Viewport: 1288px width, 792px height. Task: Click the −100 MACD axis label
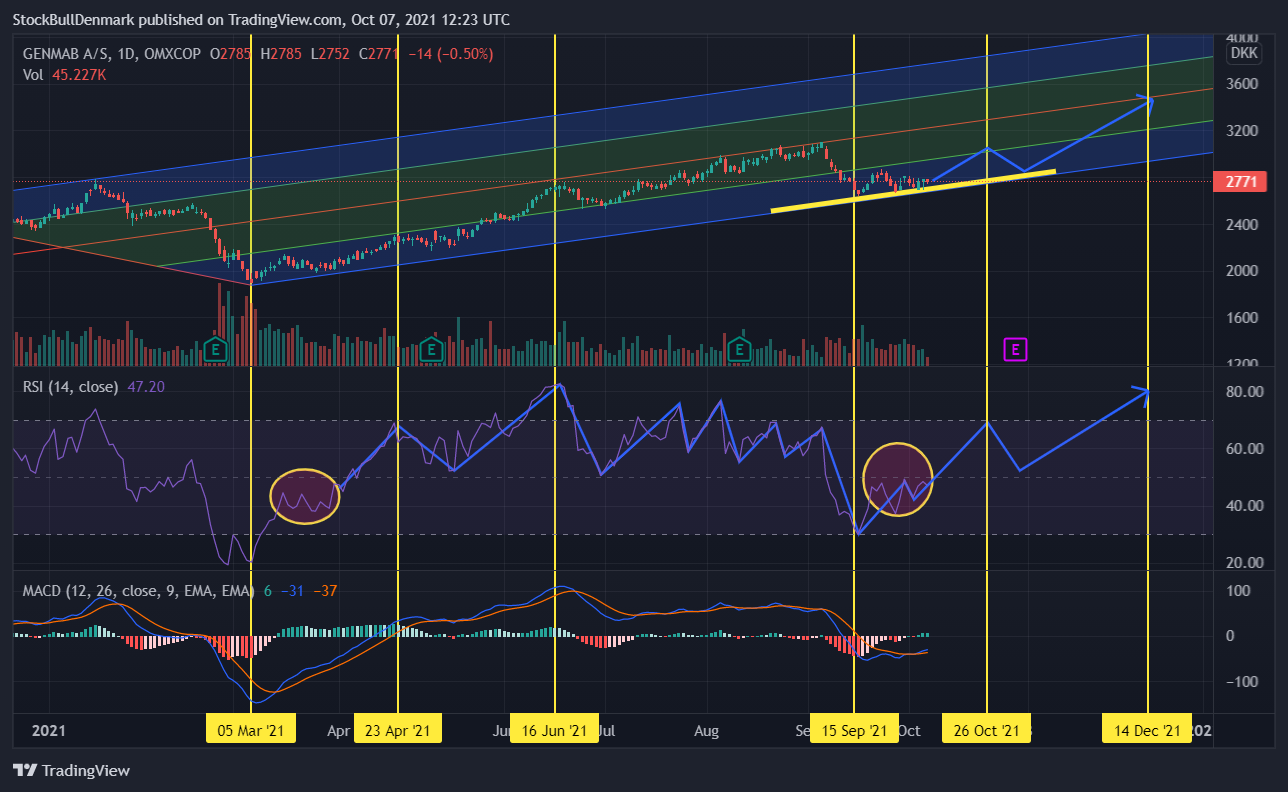[x=1244, y=682]
